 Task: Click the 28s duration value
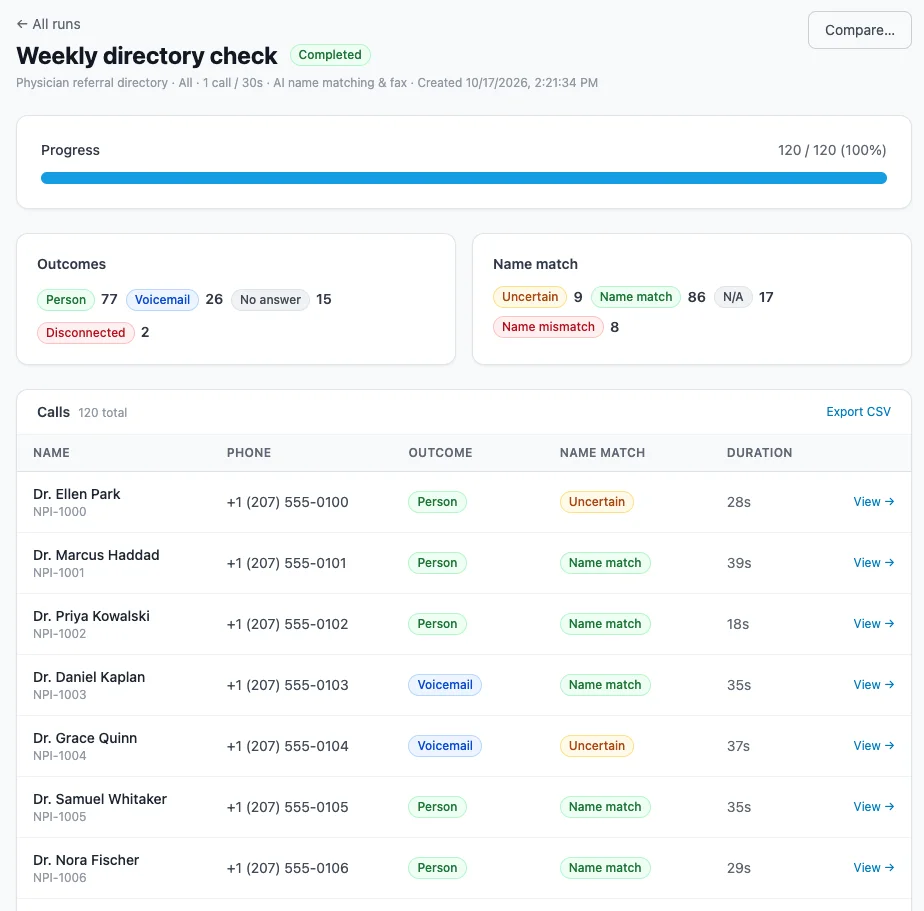[738, 502]
